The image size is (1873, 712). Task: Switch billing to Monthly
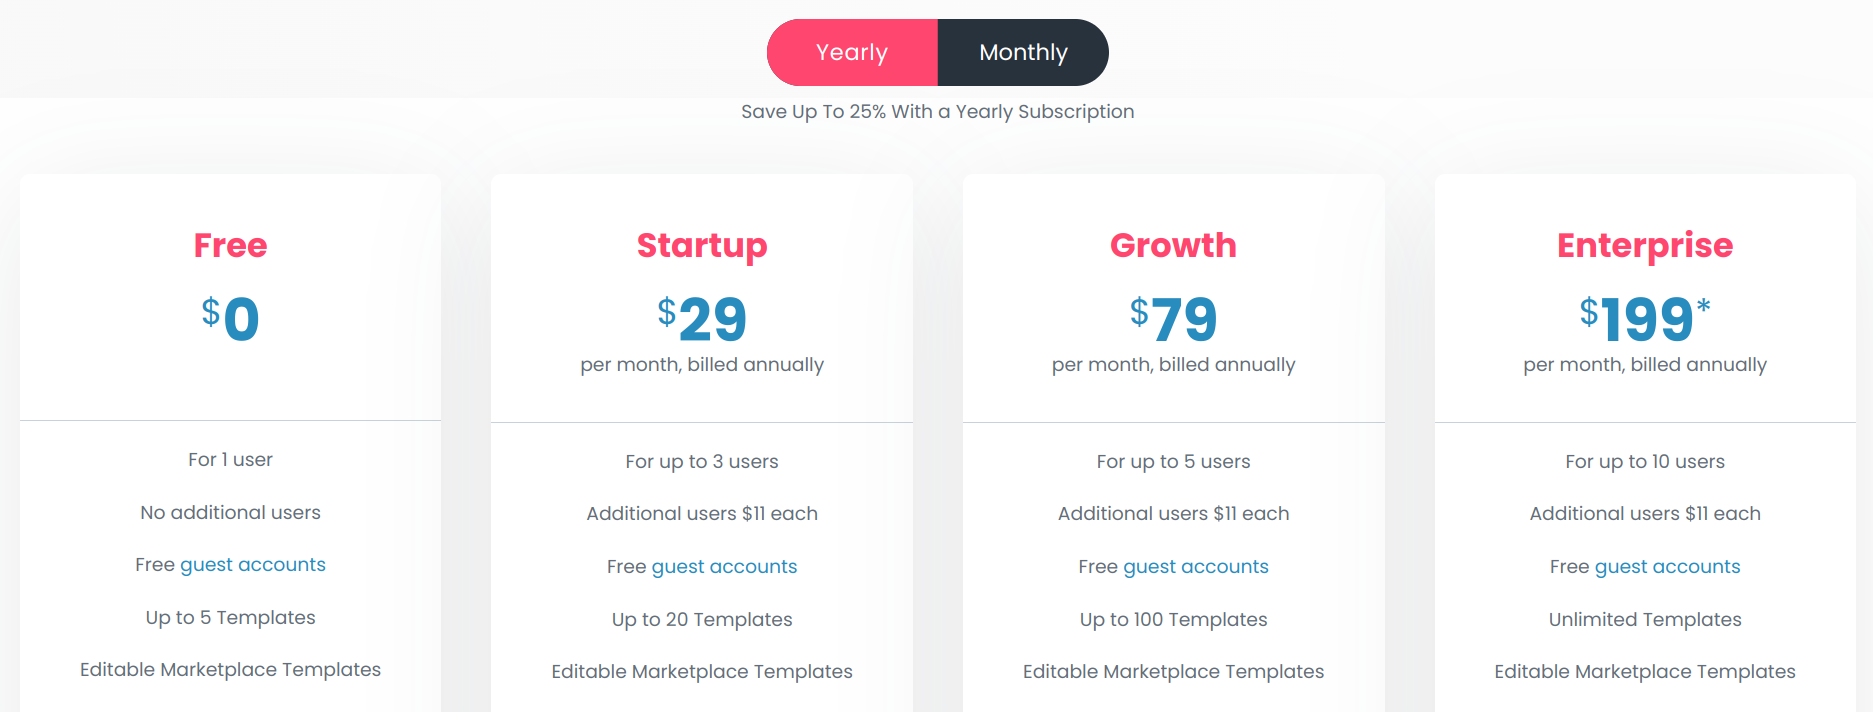tap(1022, 52)
